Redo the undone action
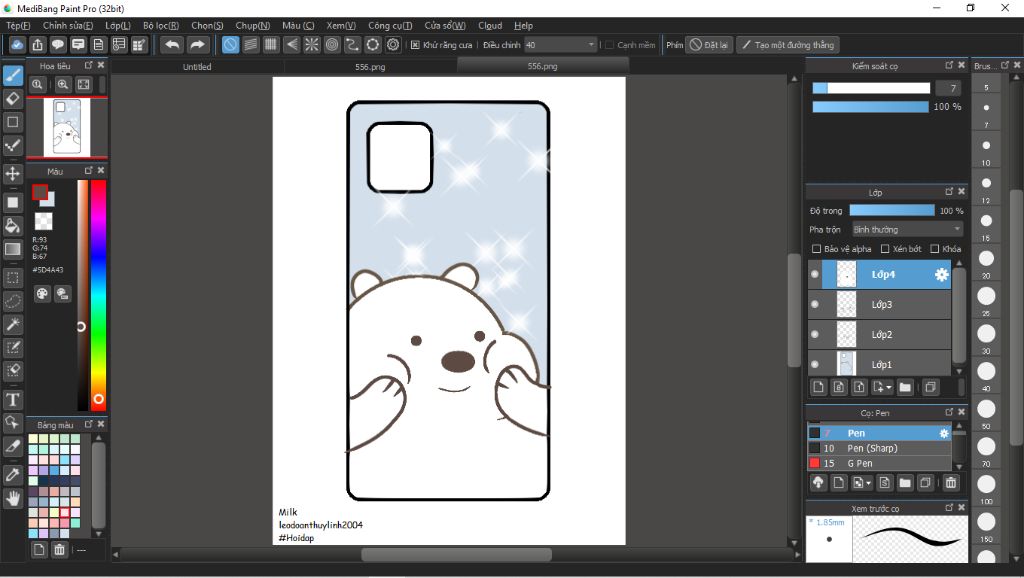Image resolution: width=1024 pixels, height=578 pixels. click(x=197, y=44)
